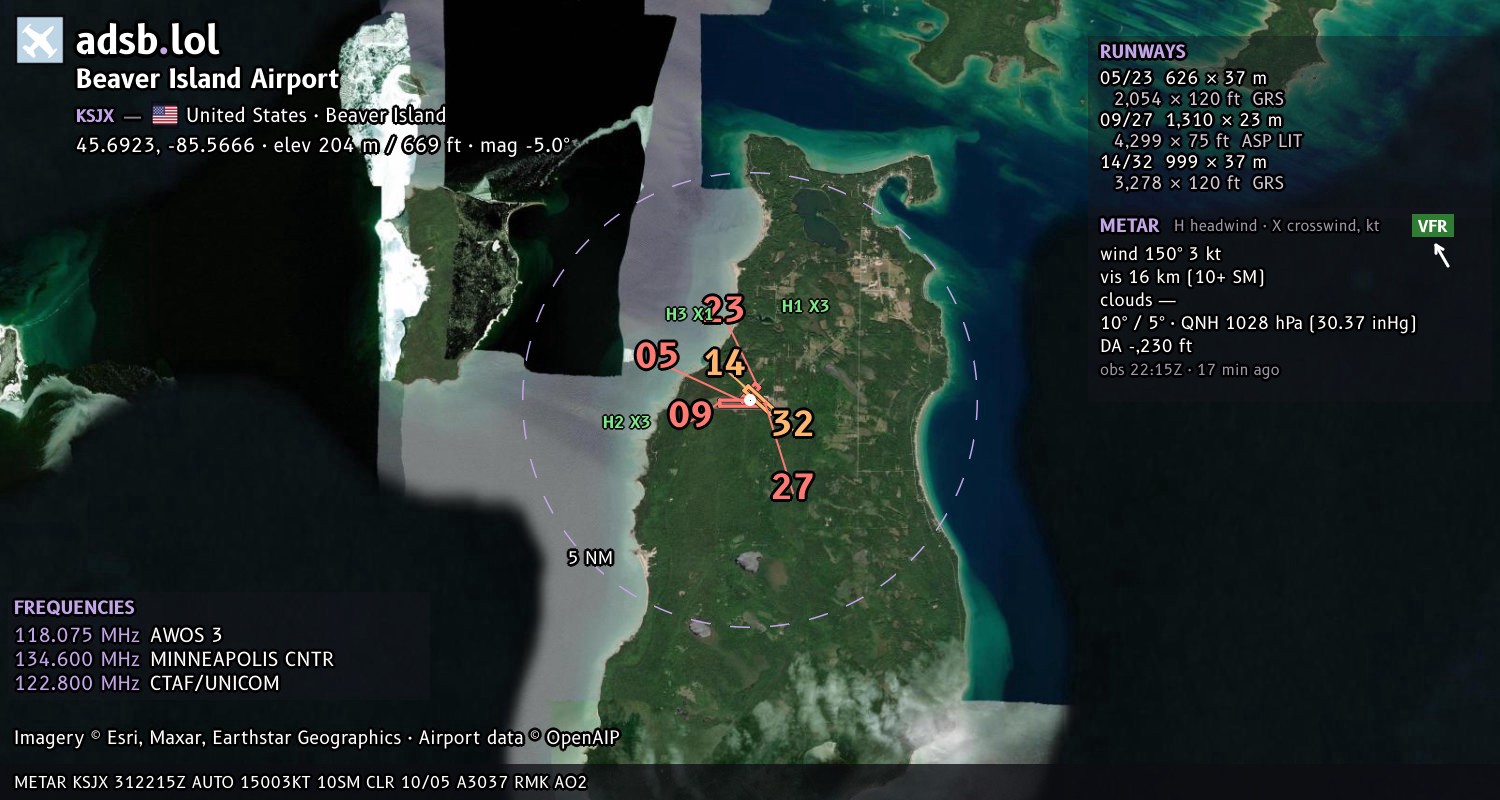Click the wind 150° 3 kt reading
The height and width of the screenshot is (800, 1500).
(1160, 254)
